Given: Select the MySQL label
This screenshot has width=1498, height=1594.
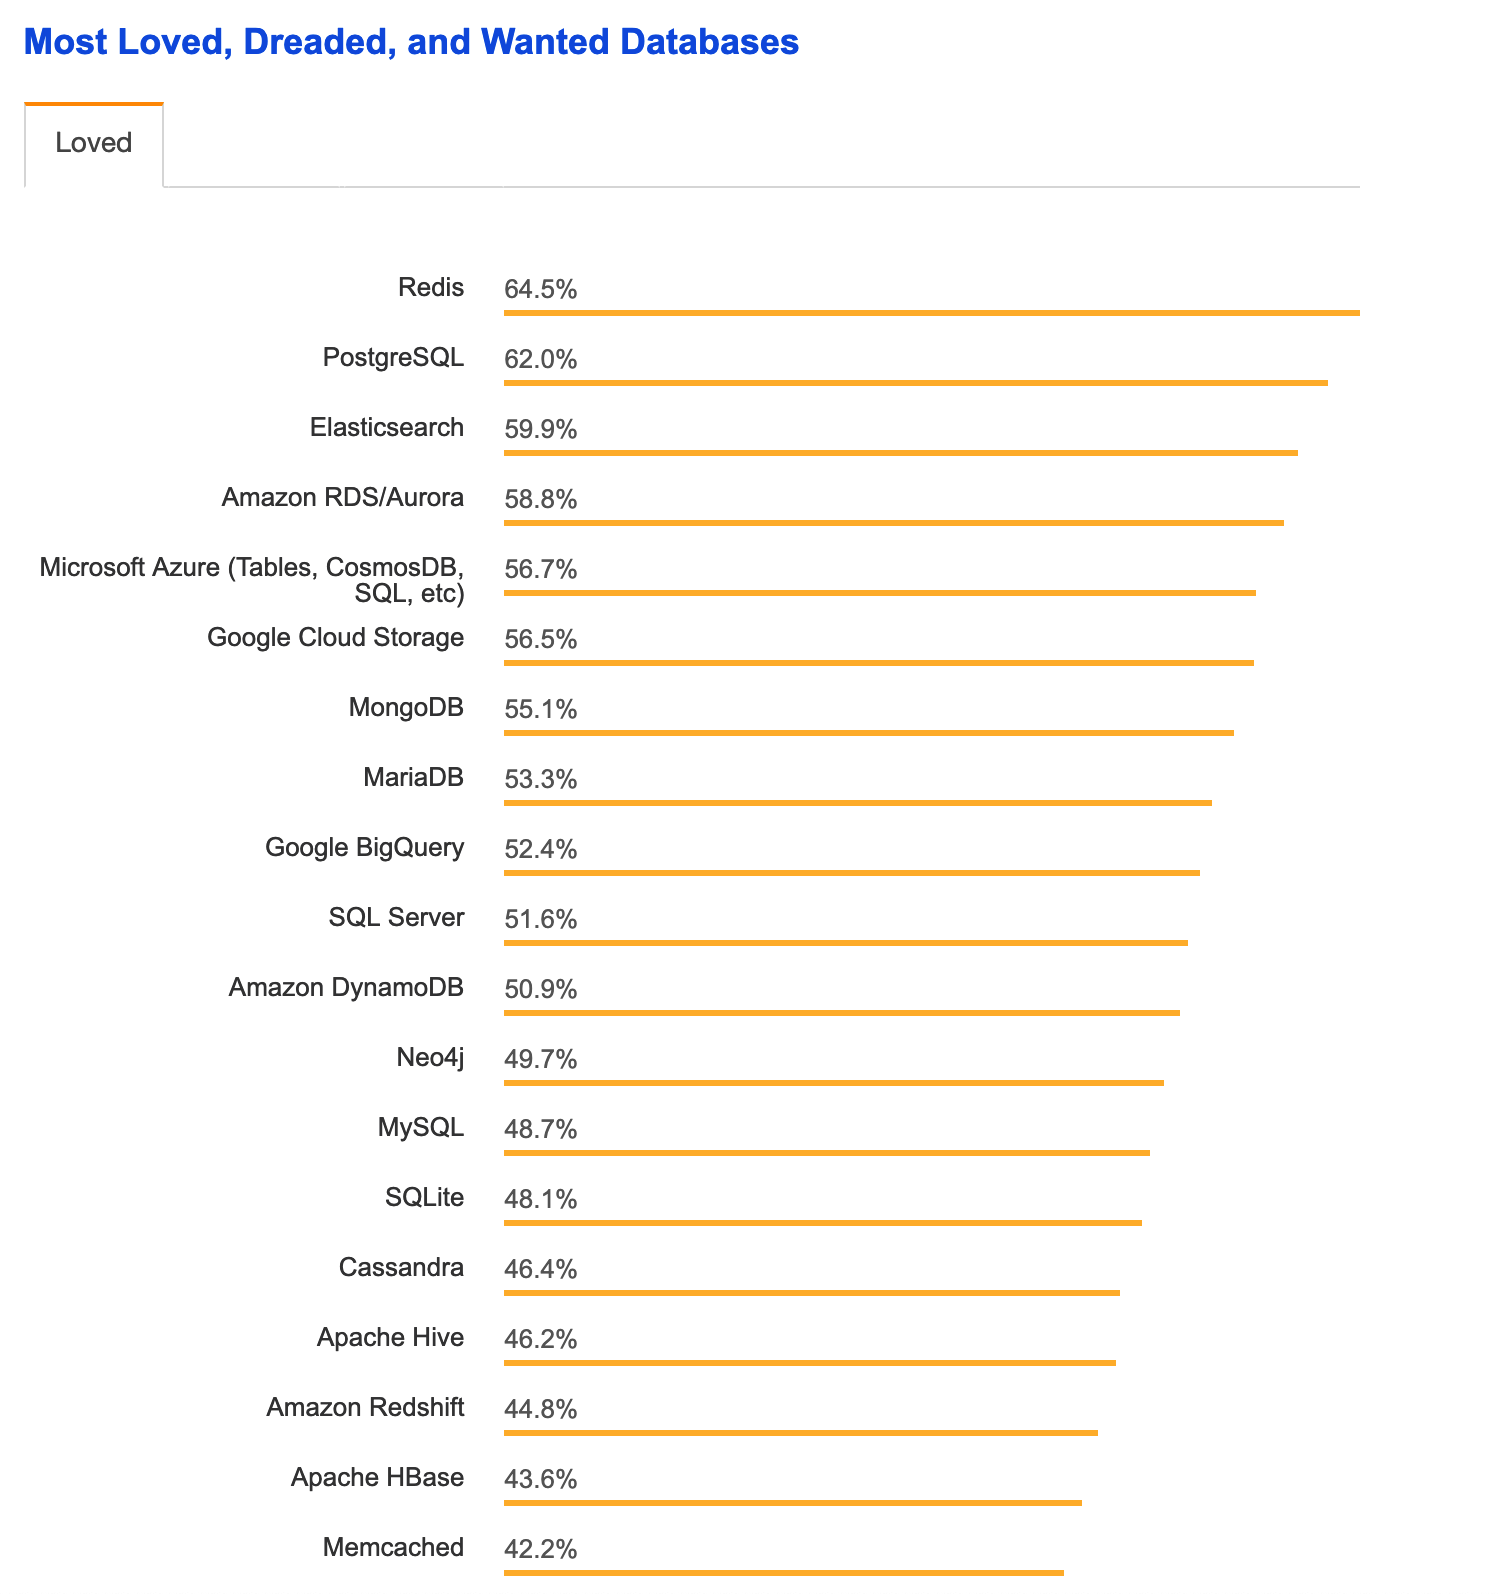Looking at the screenshot, I should (420, 1128).
